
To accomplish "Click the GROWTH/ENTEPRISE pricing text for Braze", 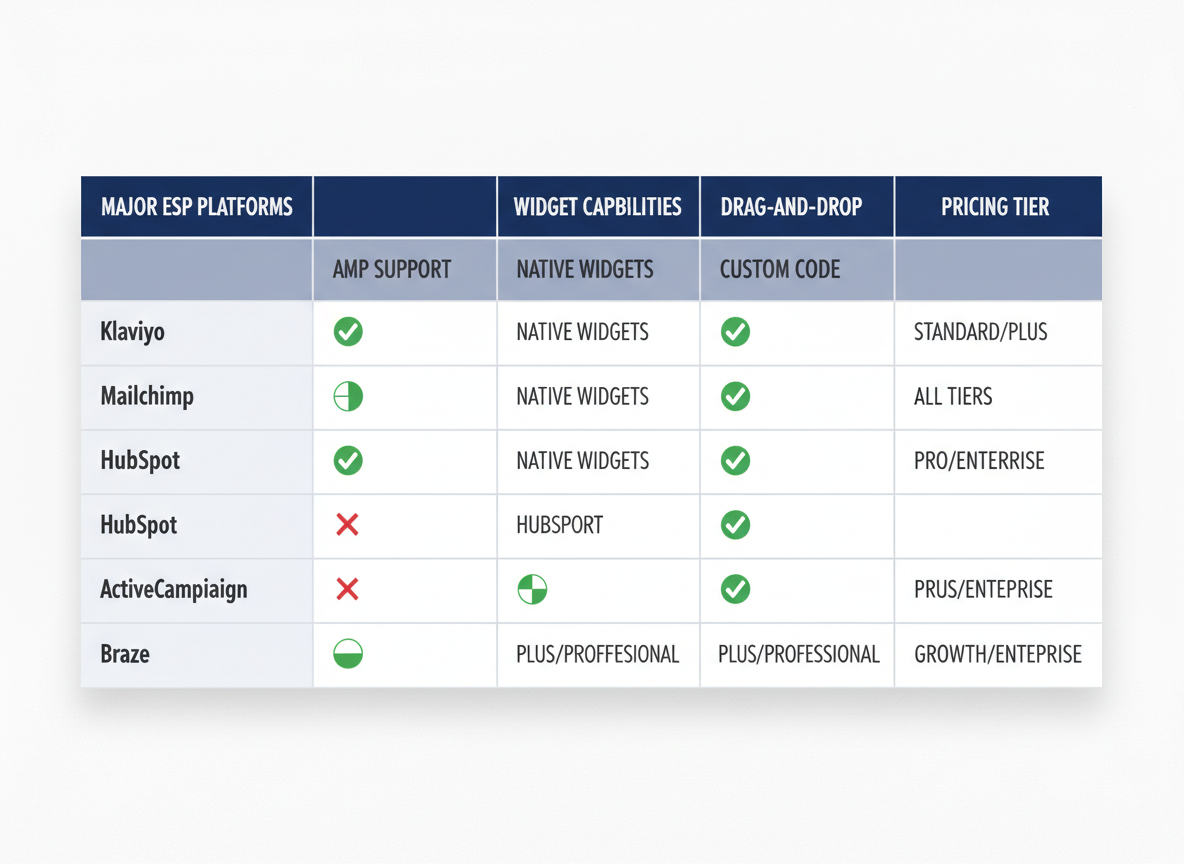I will click(x=998, y=655).
